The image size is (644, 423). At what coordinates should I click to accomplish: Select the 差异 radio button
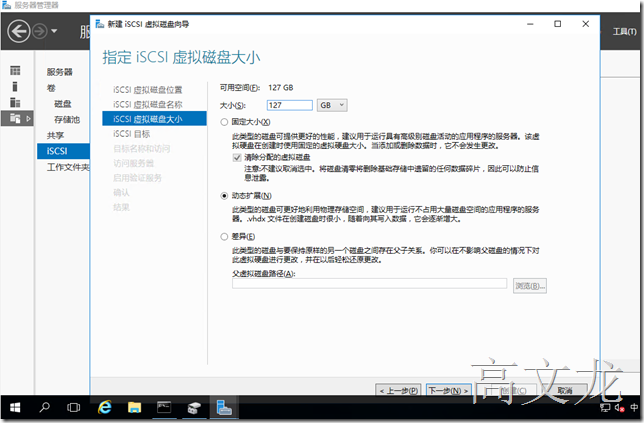pos(224,237)
